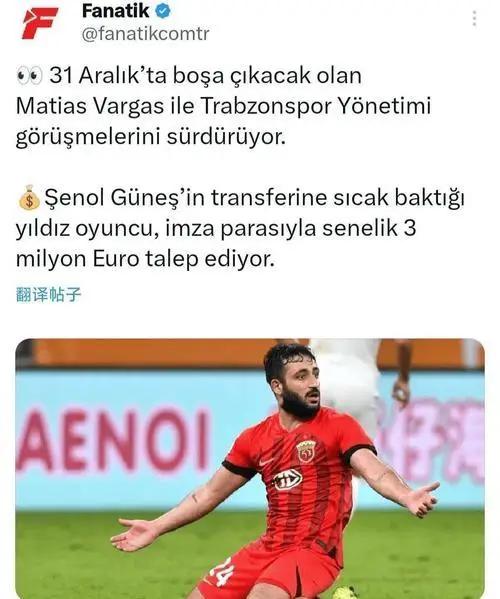
Task: Click the money bag emoji
Action: tap(29, 198)
